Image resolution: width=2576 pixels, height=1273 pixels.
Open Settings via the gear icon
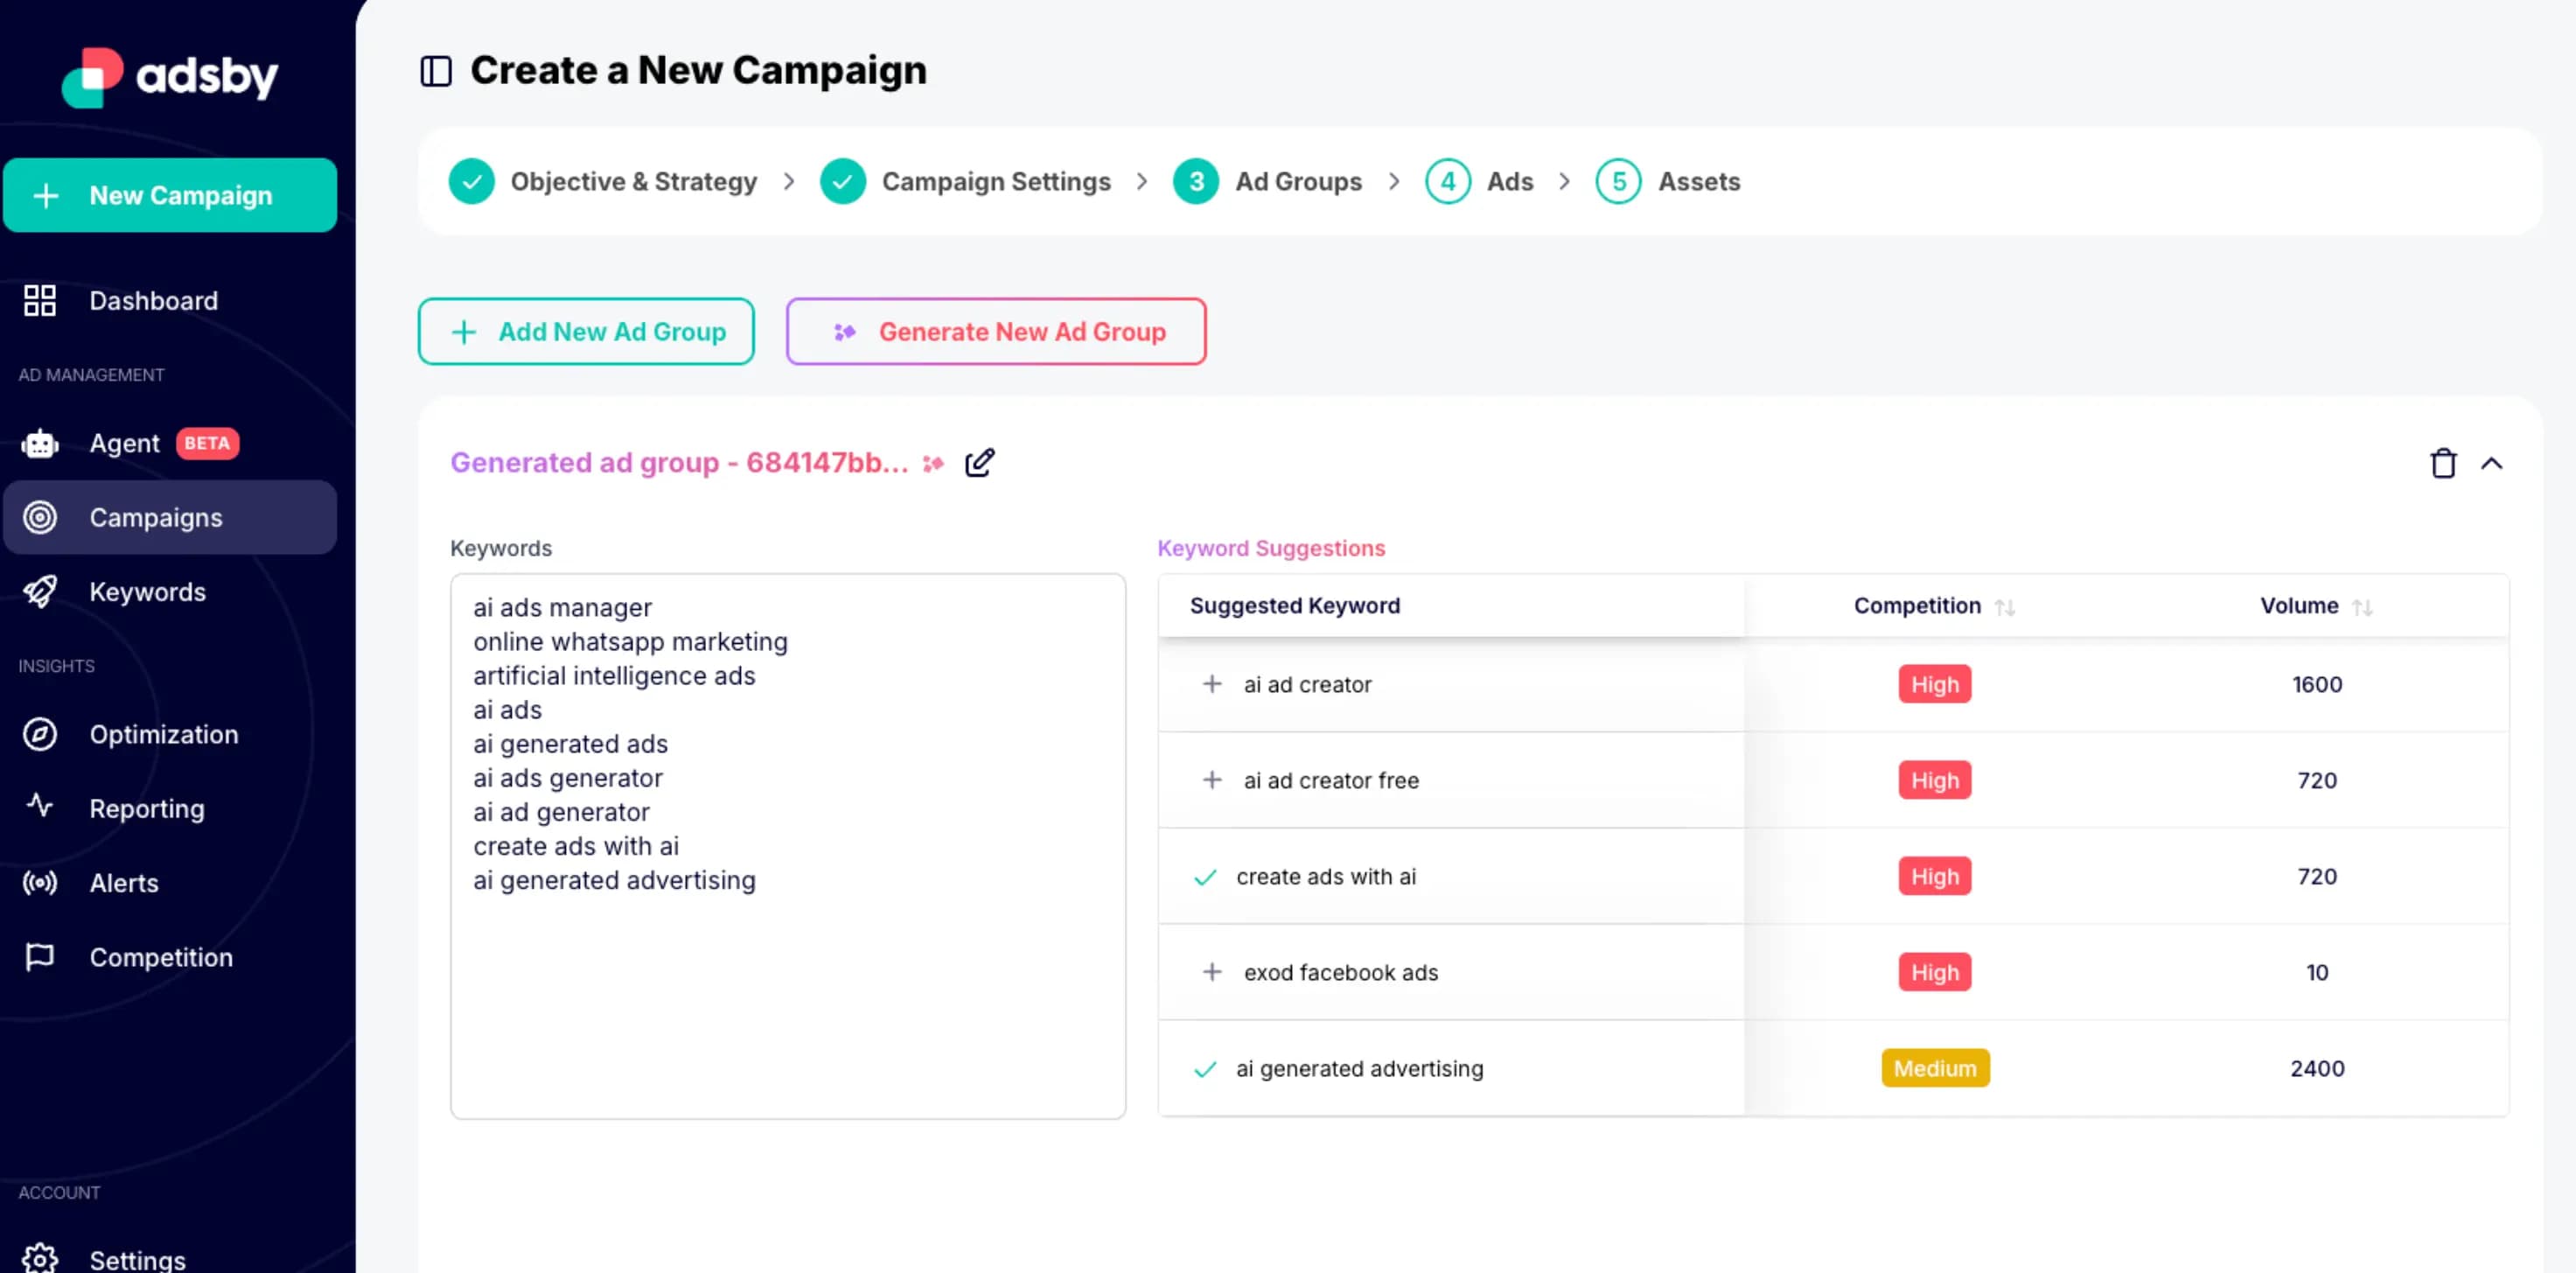40,1258
